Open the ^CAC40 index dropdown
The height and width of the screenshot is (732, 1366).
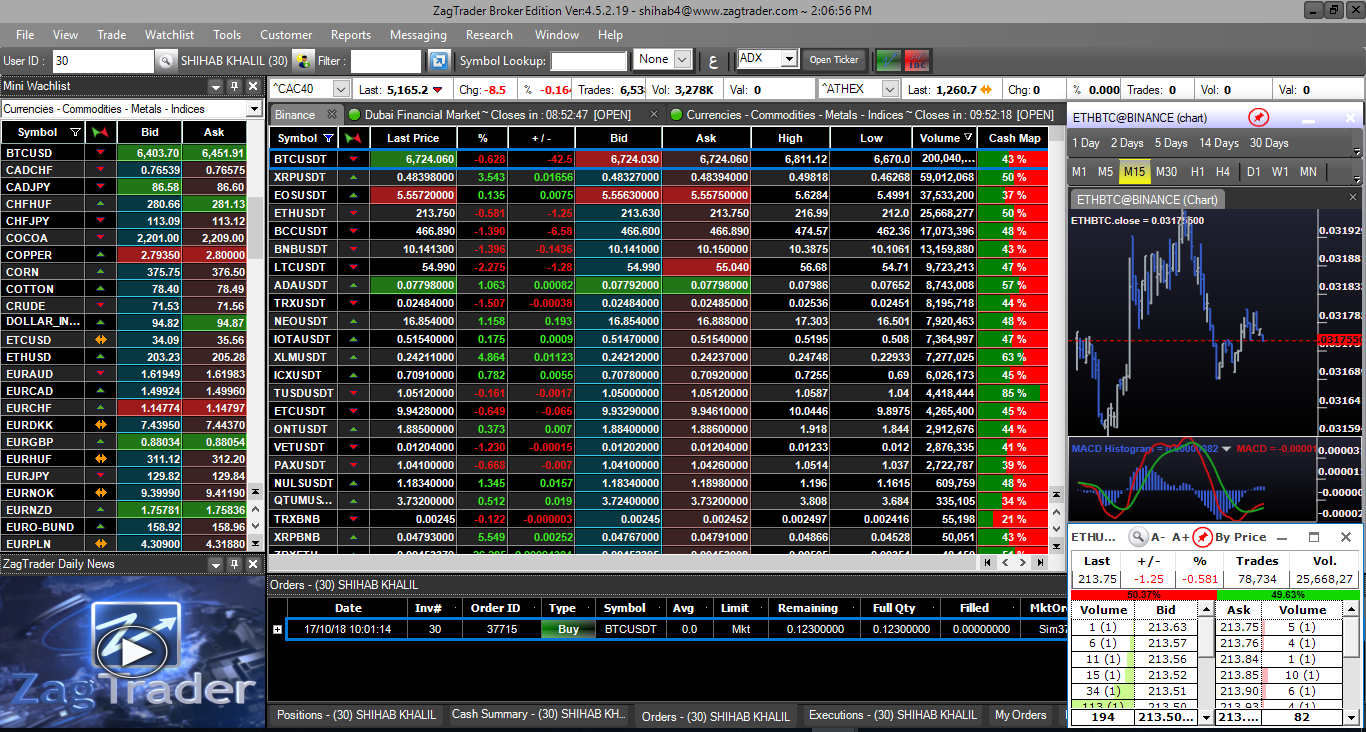[341, 90]
